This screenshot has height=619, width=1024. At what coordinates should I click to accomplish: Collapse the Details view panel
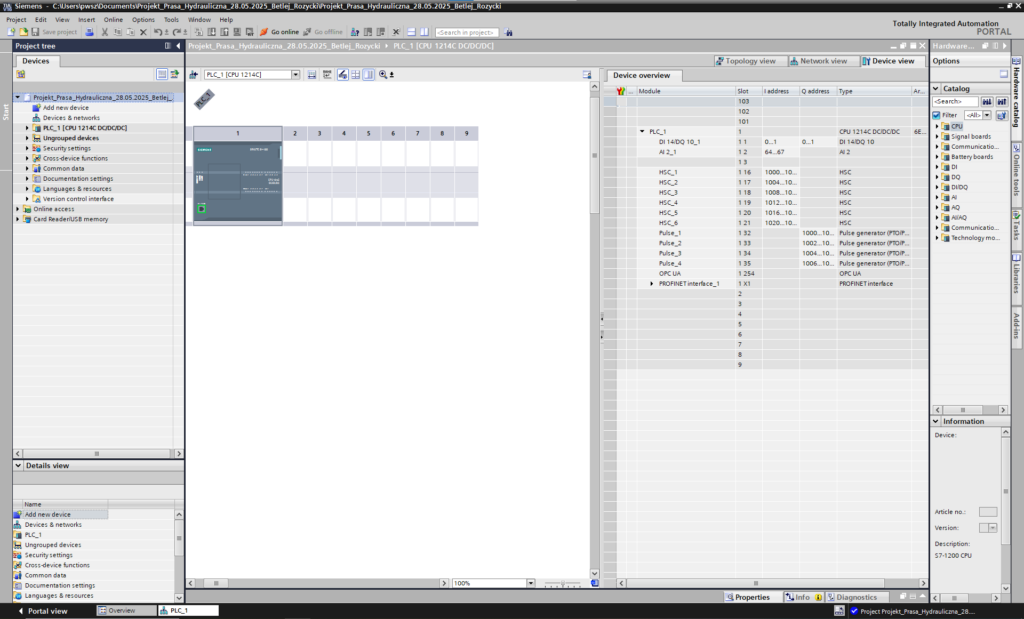click(18, 466)
